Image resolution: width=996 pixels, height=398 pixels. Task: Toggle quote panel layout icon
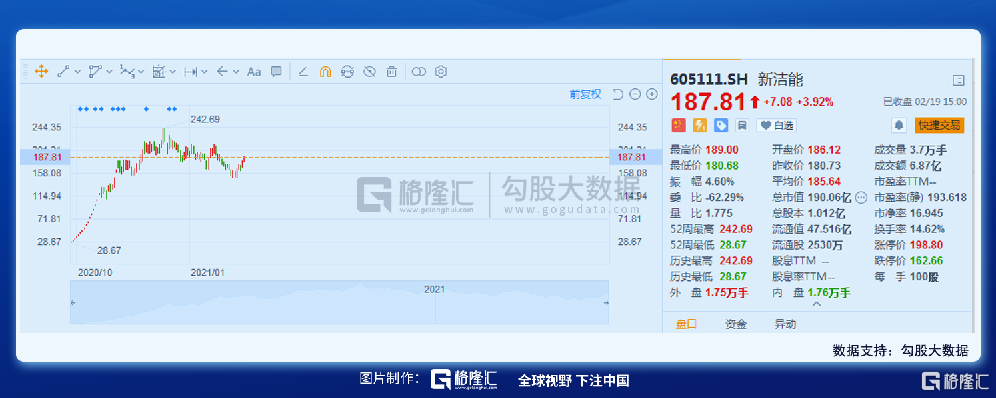[959, 80]
